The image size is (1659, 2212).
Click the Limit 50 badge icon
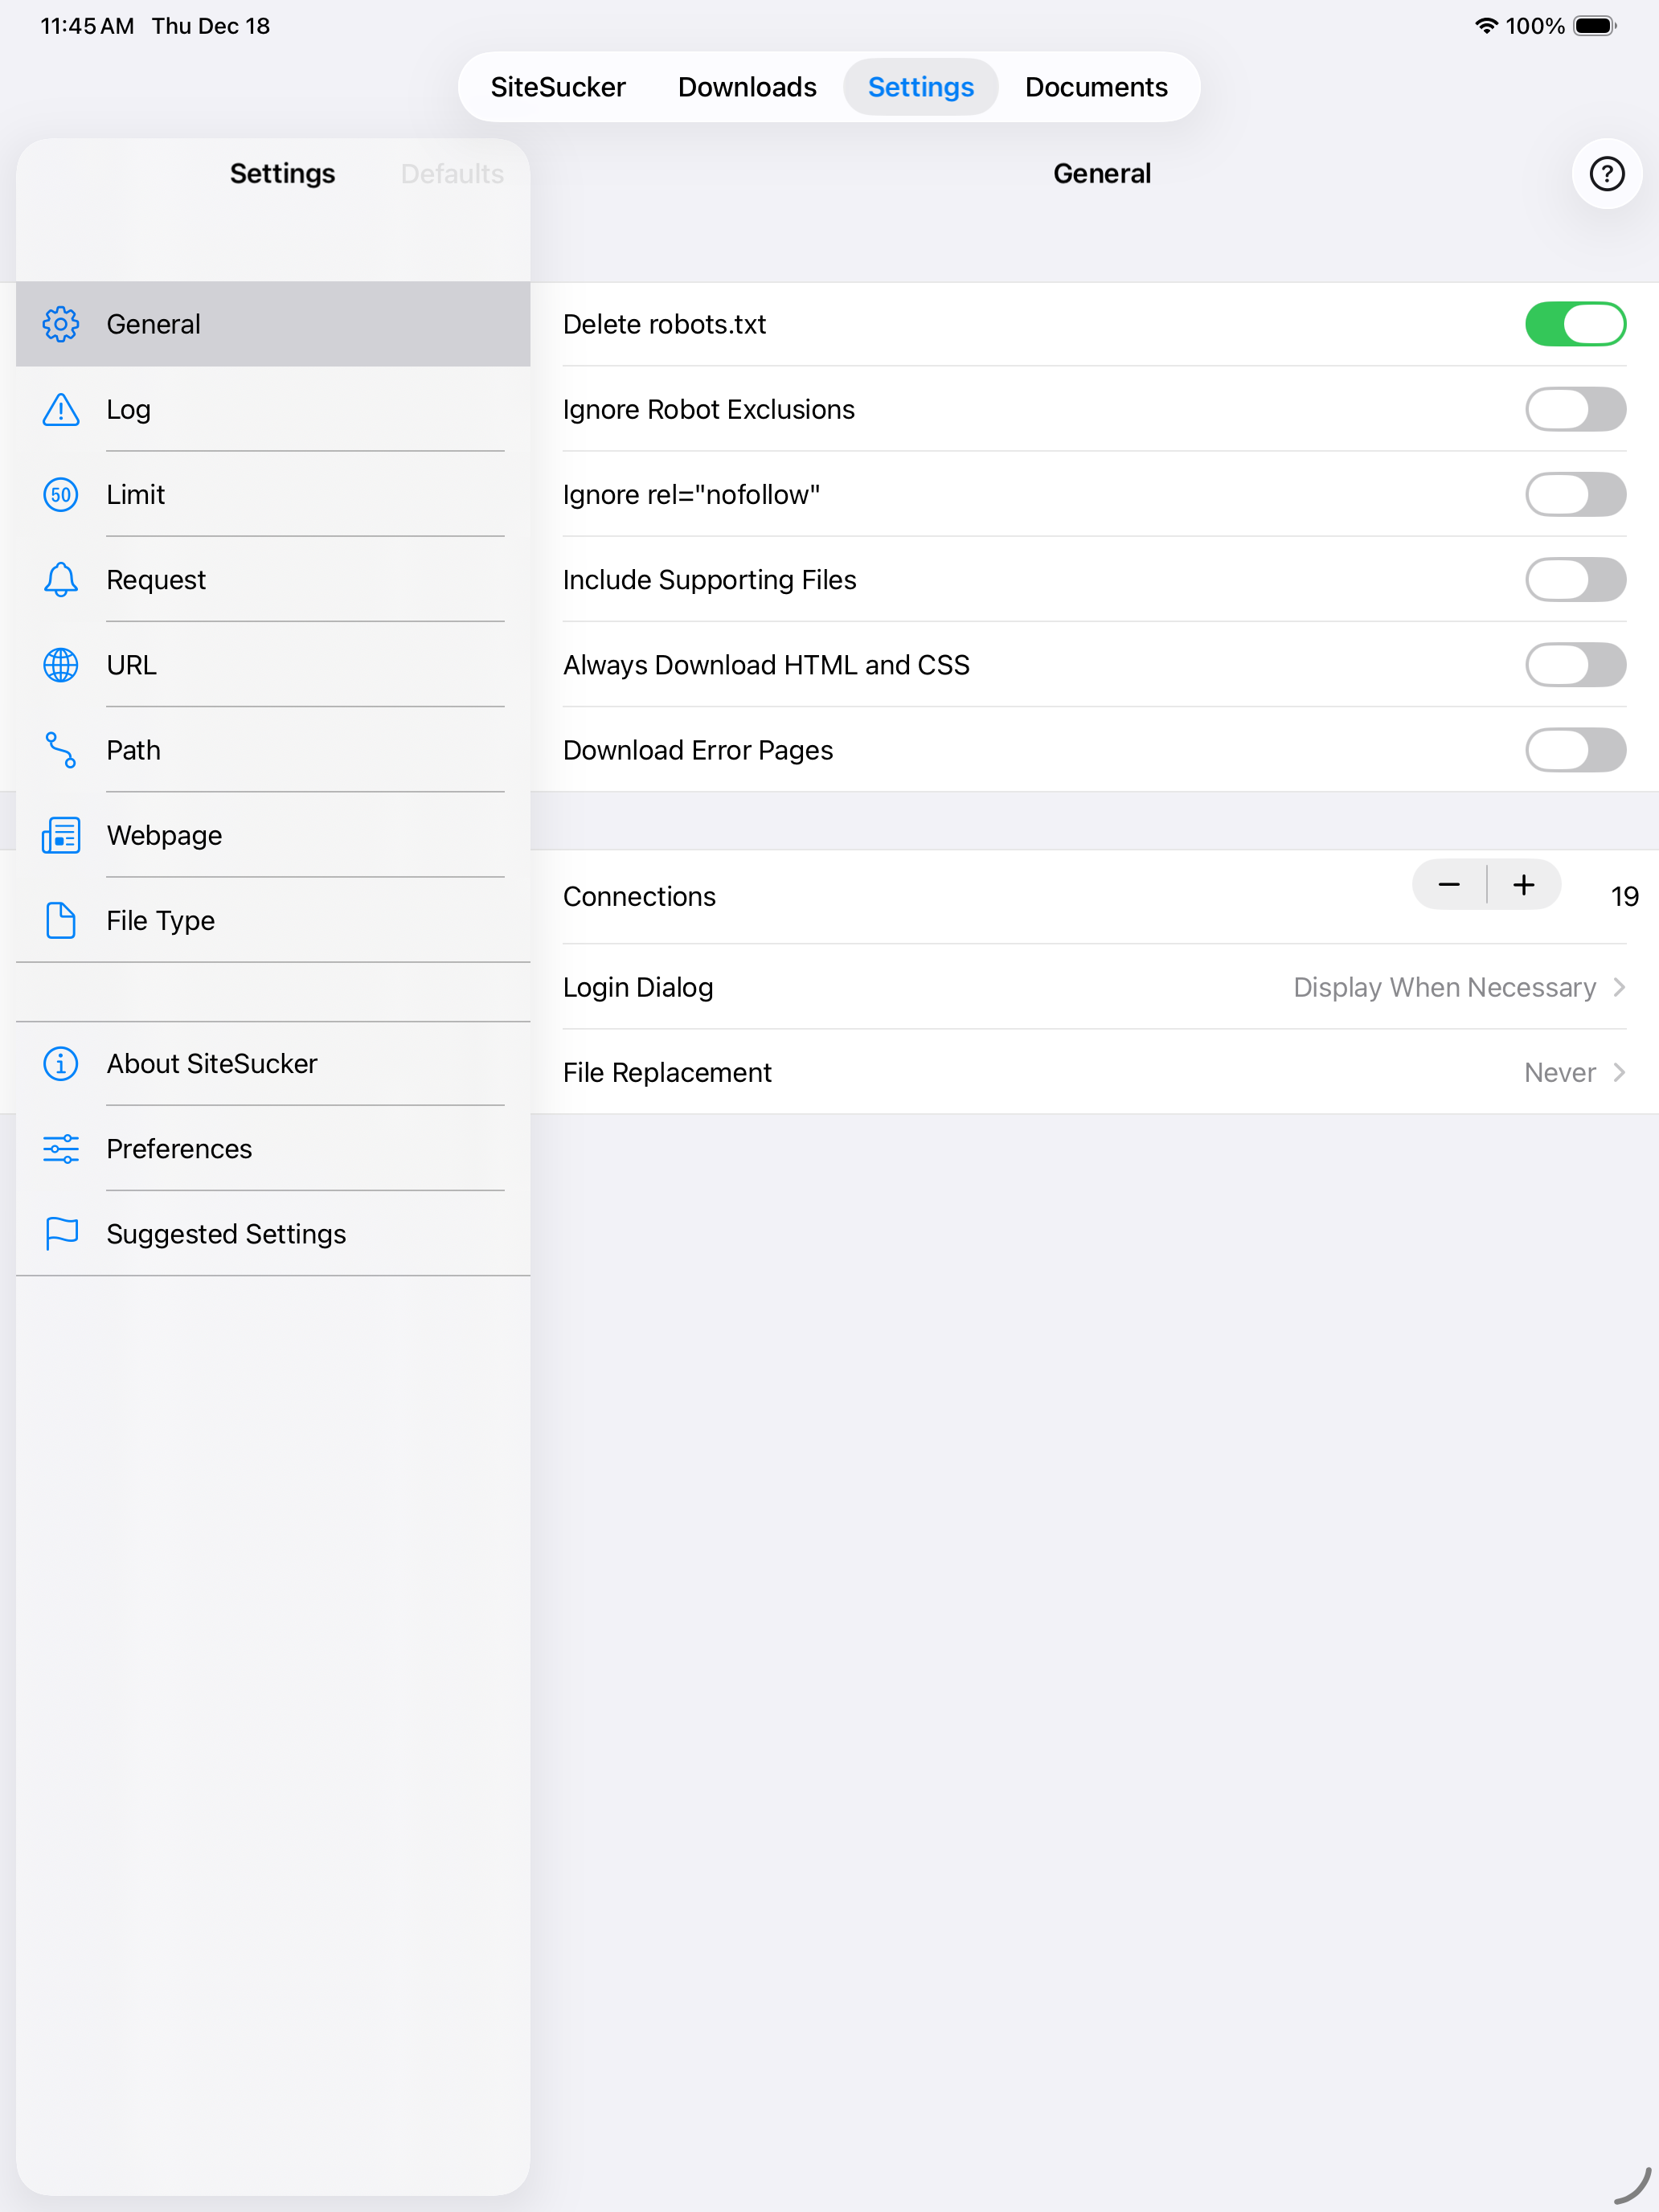(x=60, y=494)
